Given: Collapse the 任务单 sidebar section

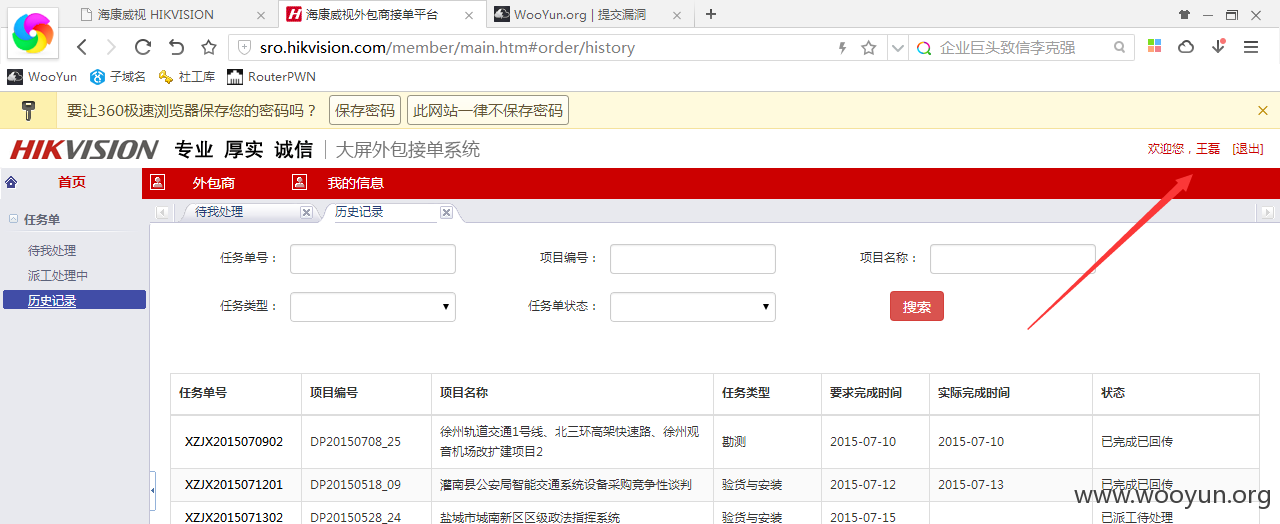Looking at the screenshot, I should (x=13, y=219).
